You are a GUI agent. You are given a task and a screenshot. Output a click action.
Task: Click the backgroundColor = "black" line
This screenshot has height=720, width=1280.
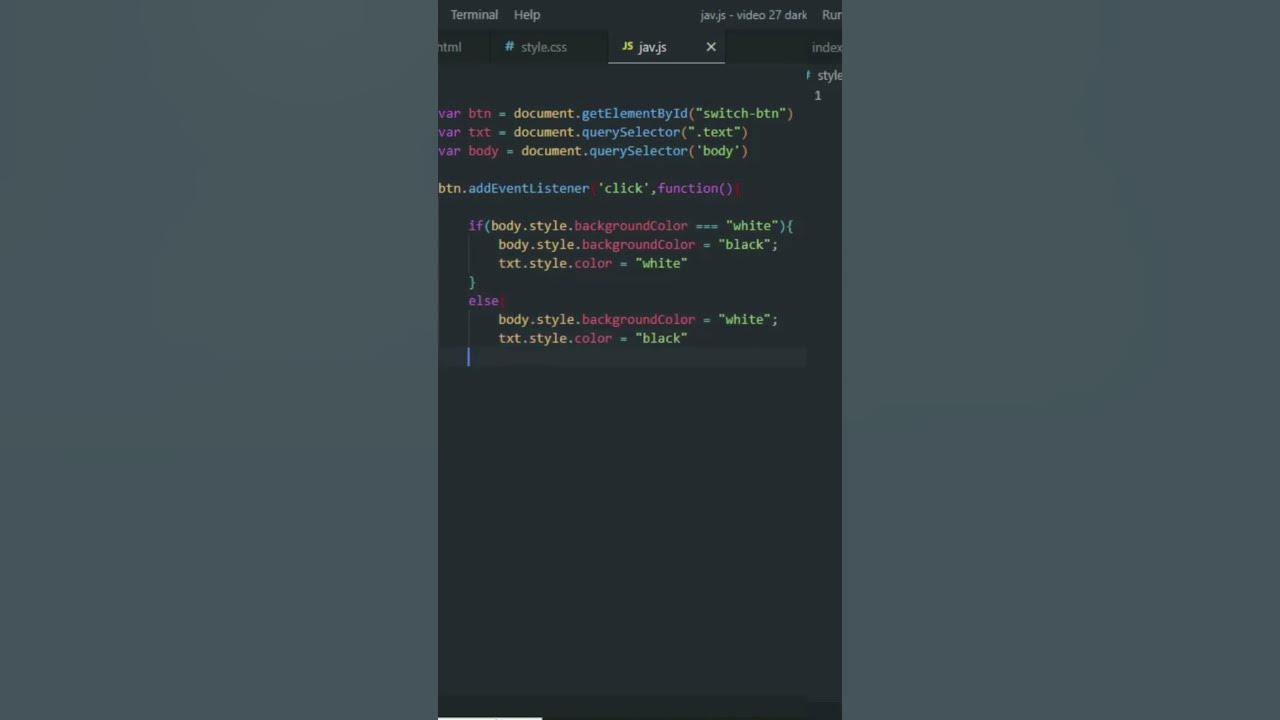pos(638,245)
